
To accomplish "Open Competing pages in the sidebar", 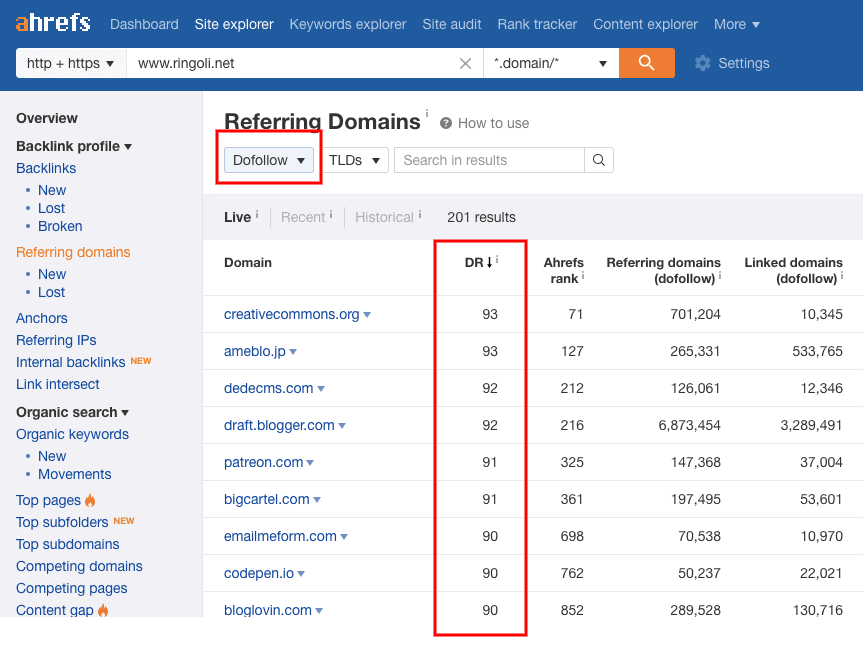I will point(72,588).
